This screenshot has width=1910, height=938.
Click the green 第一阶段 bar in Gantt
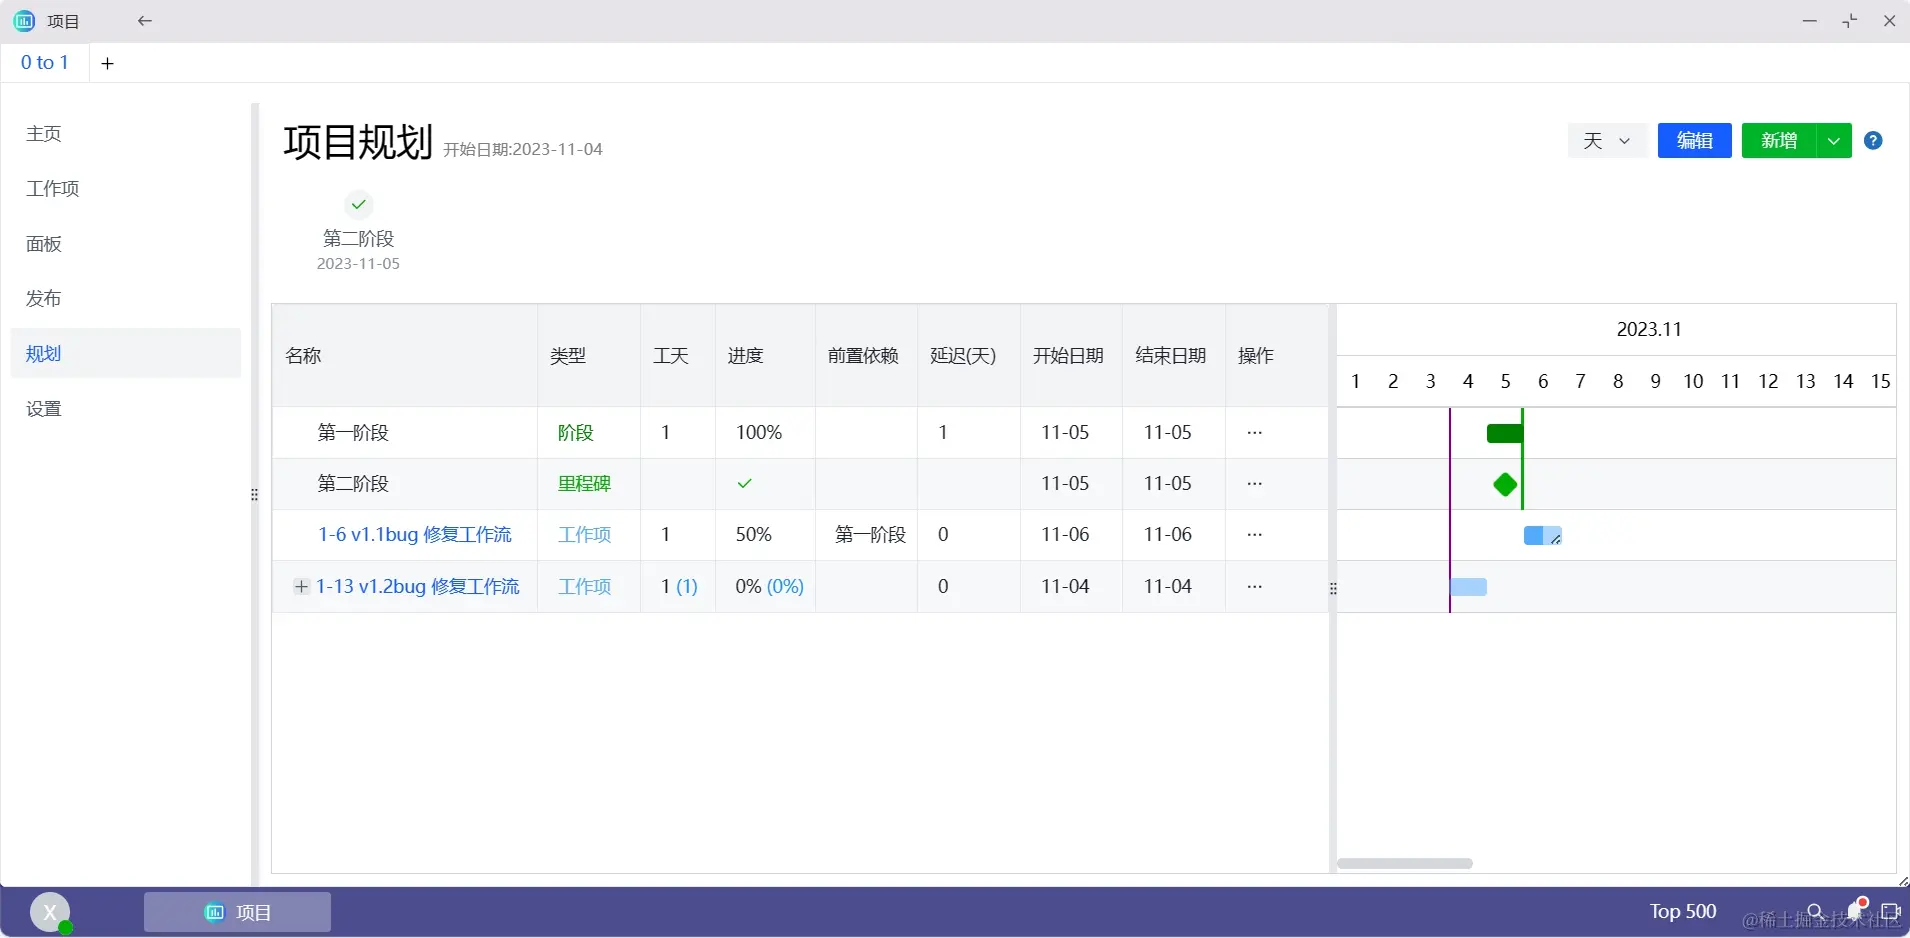pos(1504,433)
